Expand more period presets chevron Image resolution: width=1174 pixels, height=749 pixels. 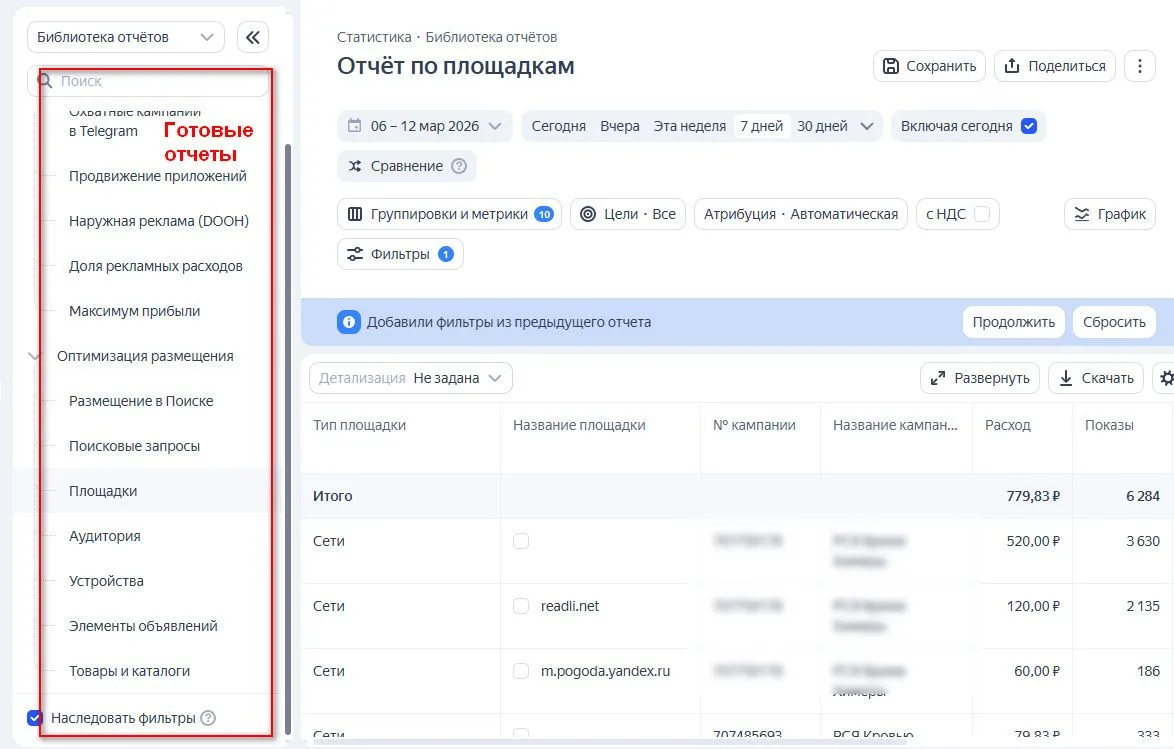(867, 126)
